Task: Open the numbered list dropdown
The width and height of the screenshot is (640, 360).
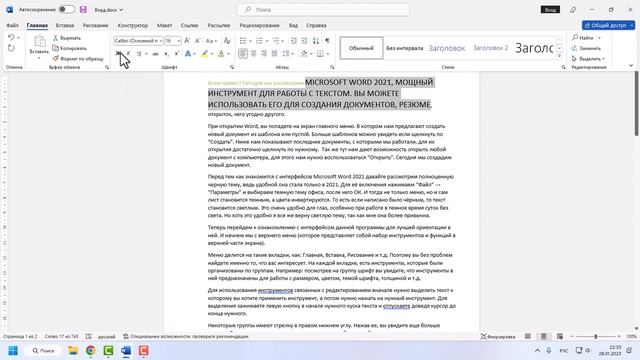Action: [267, 41]
